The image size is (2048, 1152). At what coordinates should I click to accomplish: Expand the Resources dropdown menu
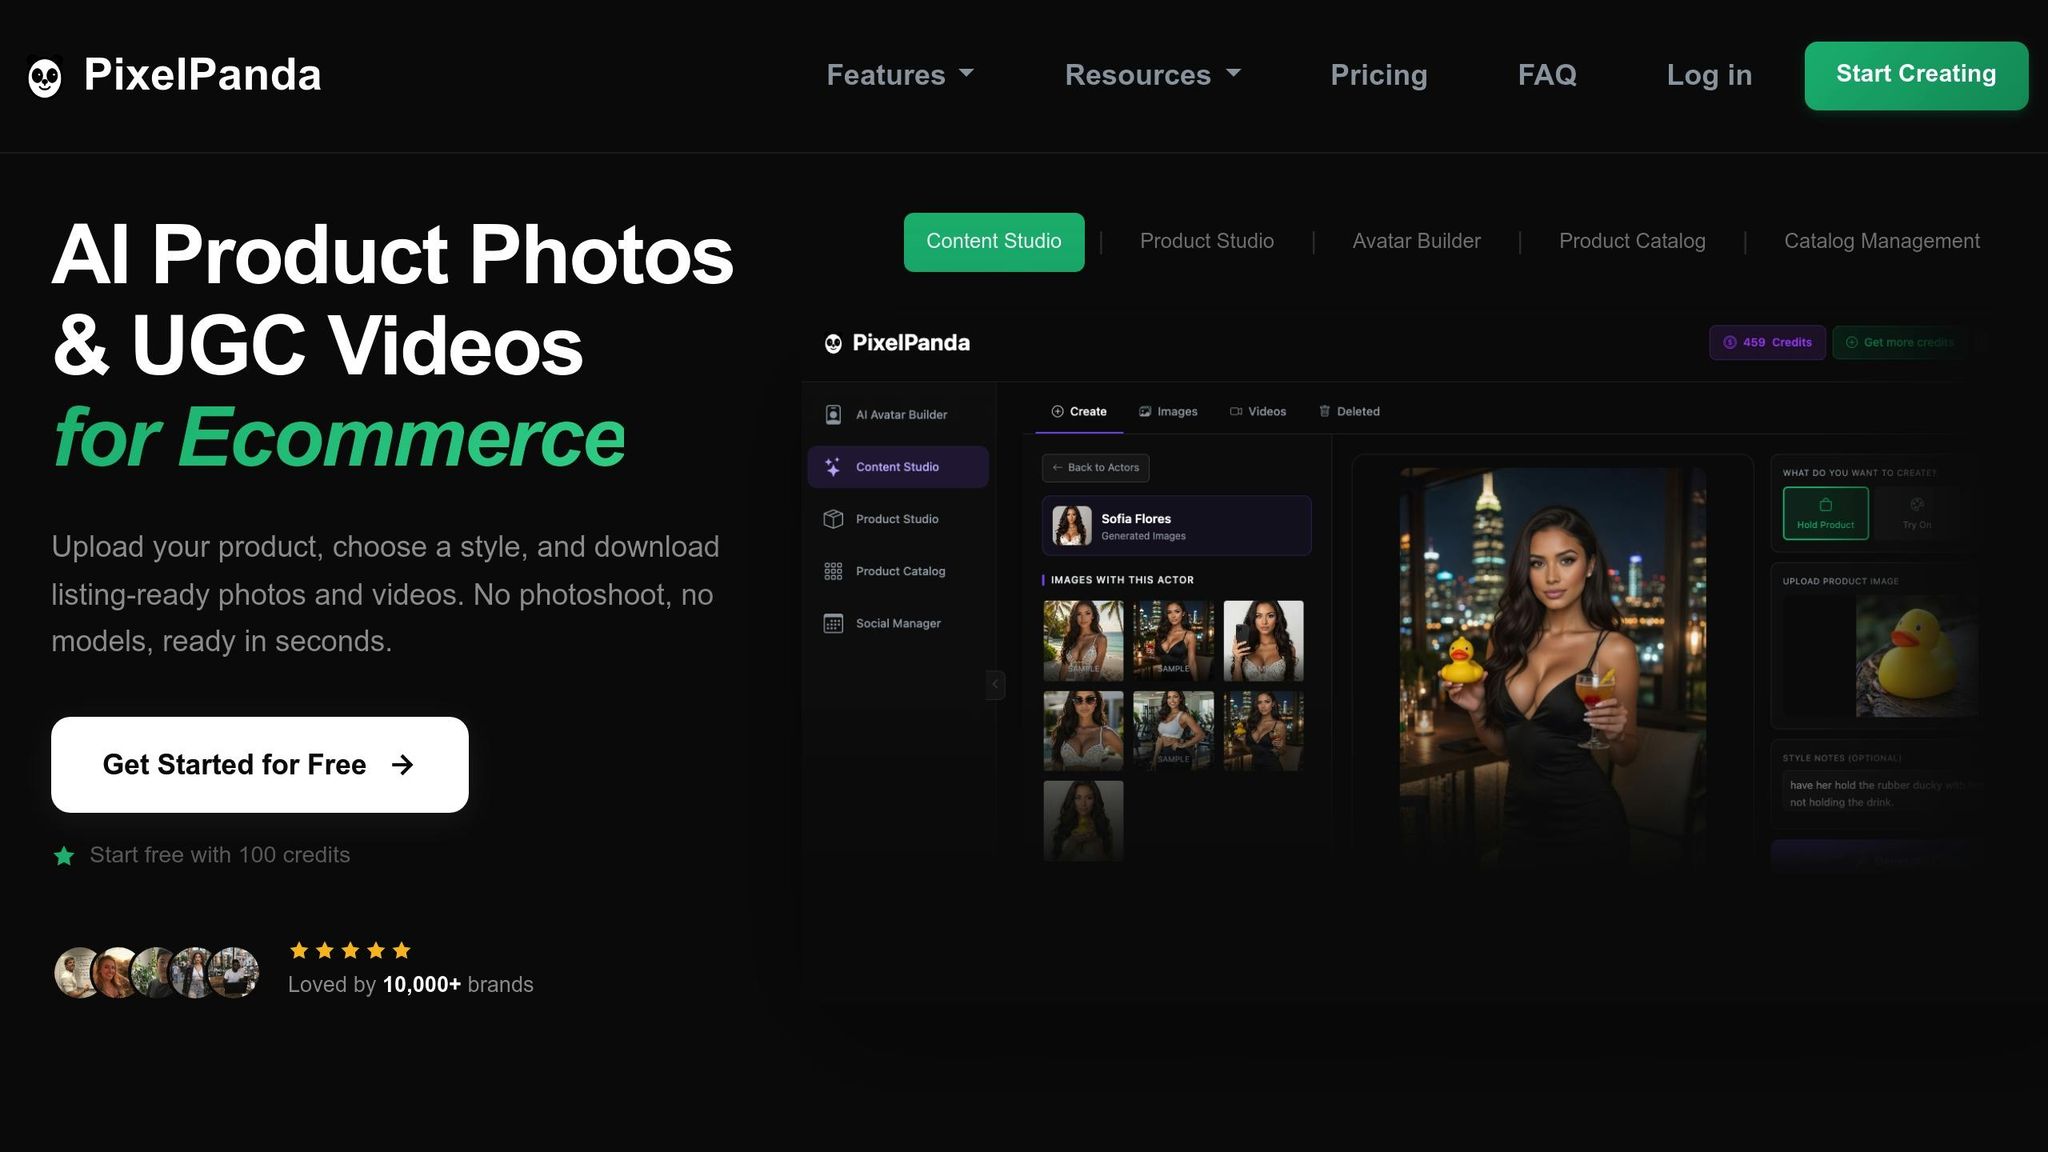[1152, 75]
